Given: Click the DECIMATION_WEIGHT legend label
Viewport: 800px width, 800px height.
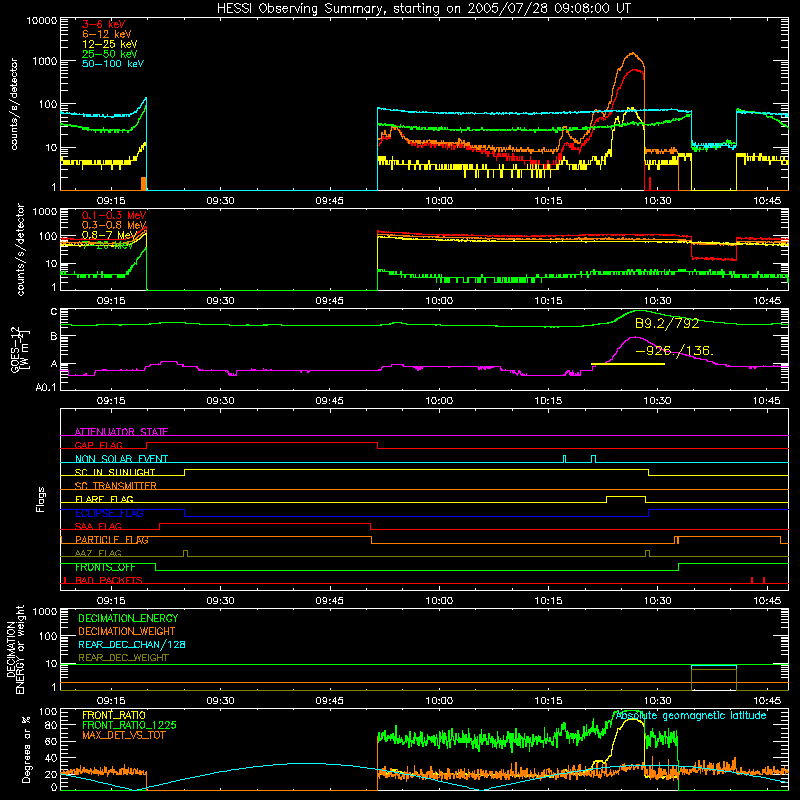Looking at the screenshot, I should 127,631.
